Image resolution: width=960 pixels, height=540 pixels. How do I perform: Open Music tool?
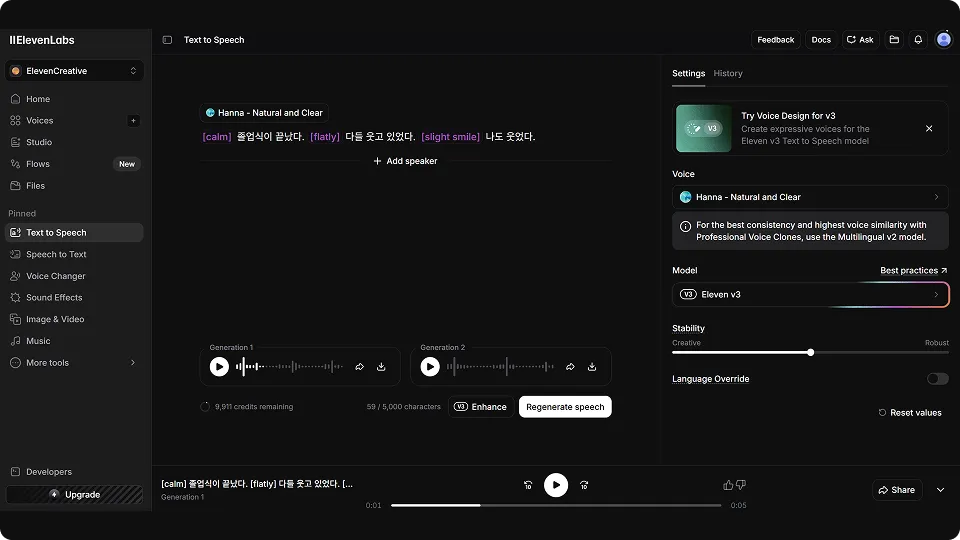(74, 341)
